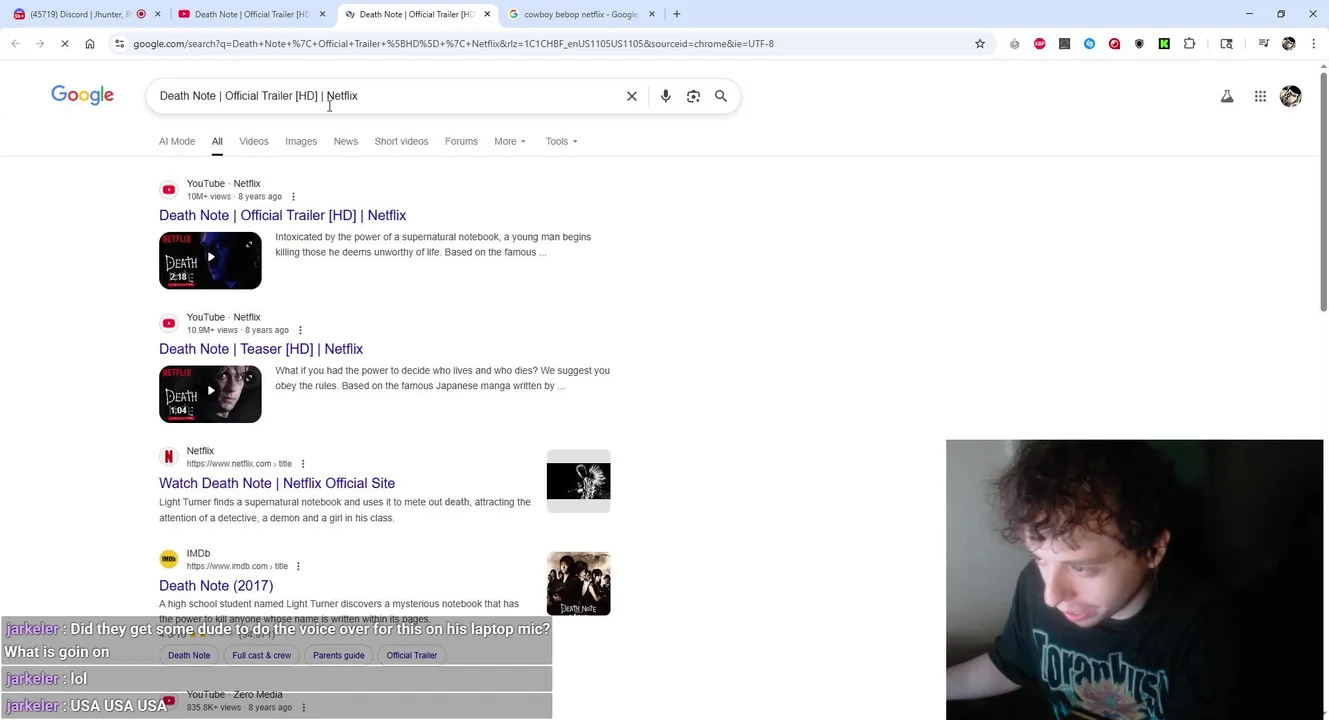Close the cowboy bebop netflix tab

pyautogui.click(x=652, y=14)
